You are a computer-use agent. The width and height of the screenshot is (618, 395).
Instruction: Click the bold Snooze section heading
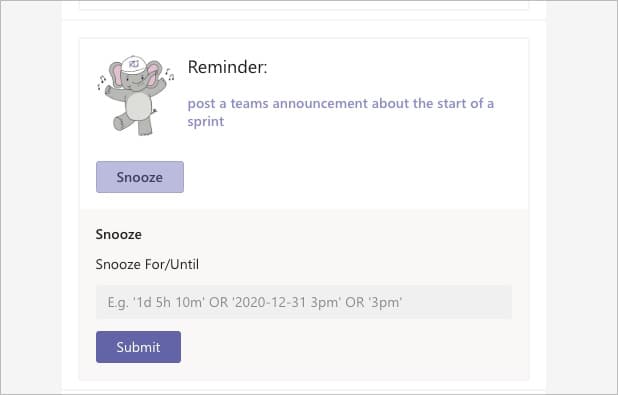coord(119,234)
